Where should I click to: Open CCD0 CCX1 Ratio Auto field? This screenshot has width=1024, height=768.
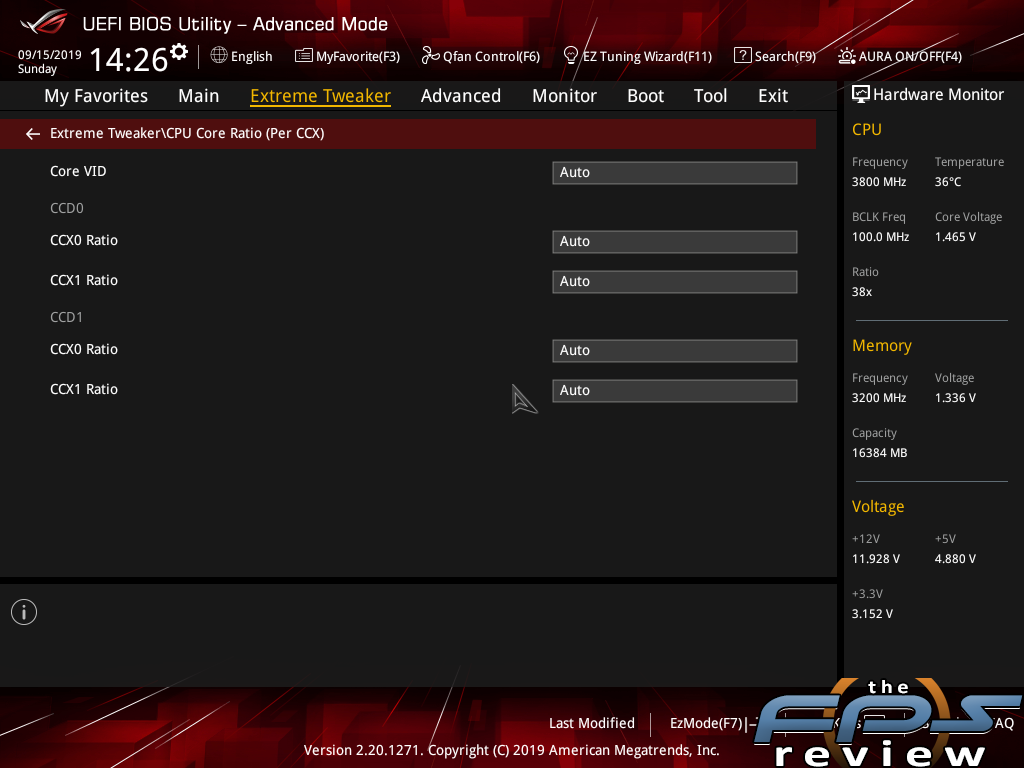click(x=675, y=281)
